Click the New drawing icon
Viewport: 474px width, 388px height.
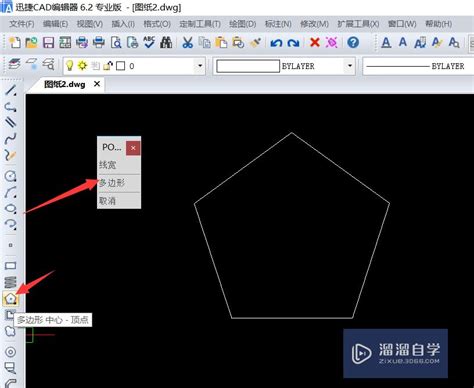(x=14, y=42)
